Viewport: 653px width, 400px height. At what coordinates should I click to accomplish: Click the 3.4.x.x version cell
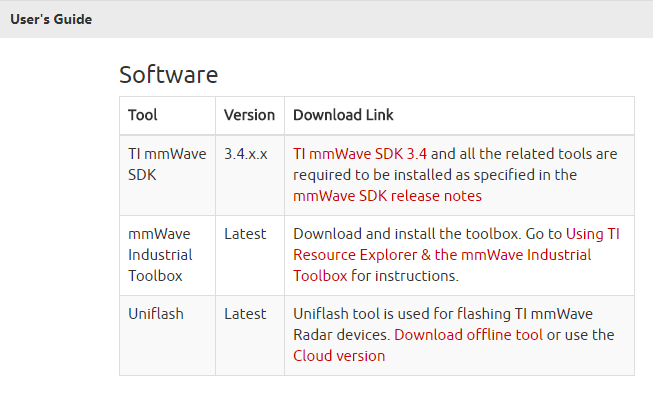245,154
